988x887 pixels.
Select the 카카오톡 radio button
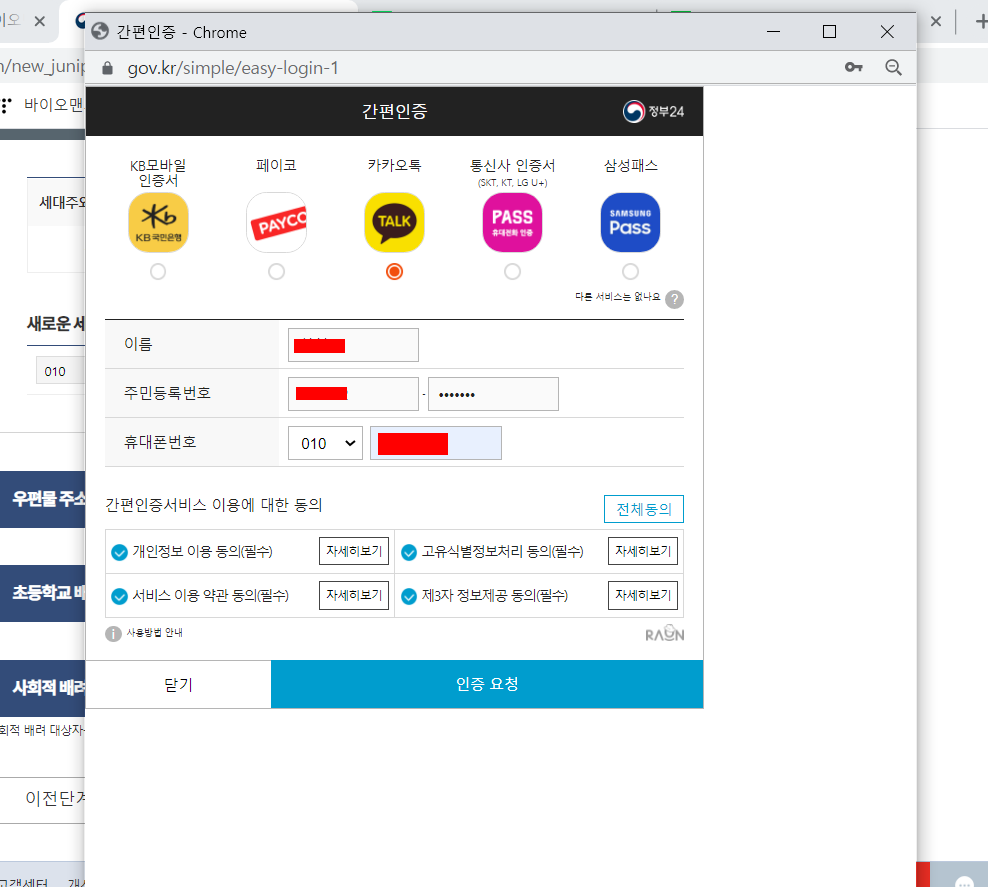click(394, 272)
